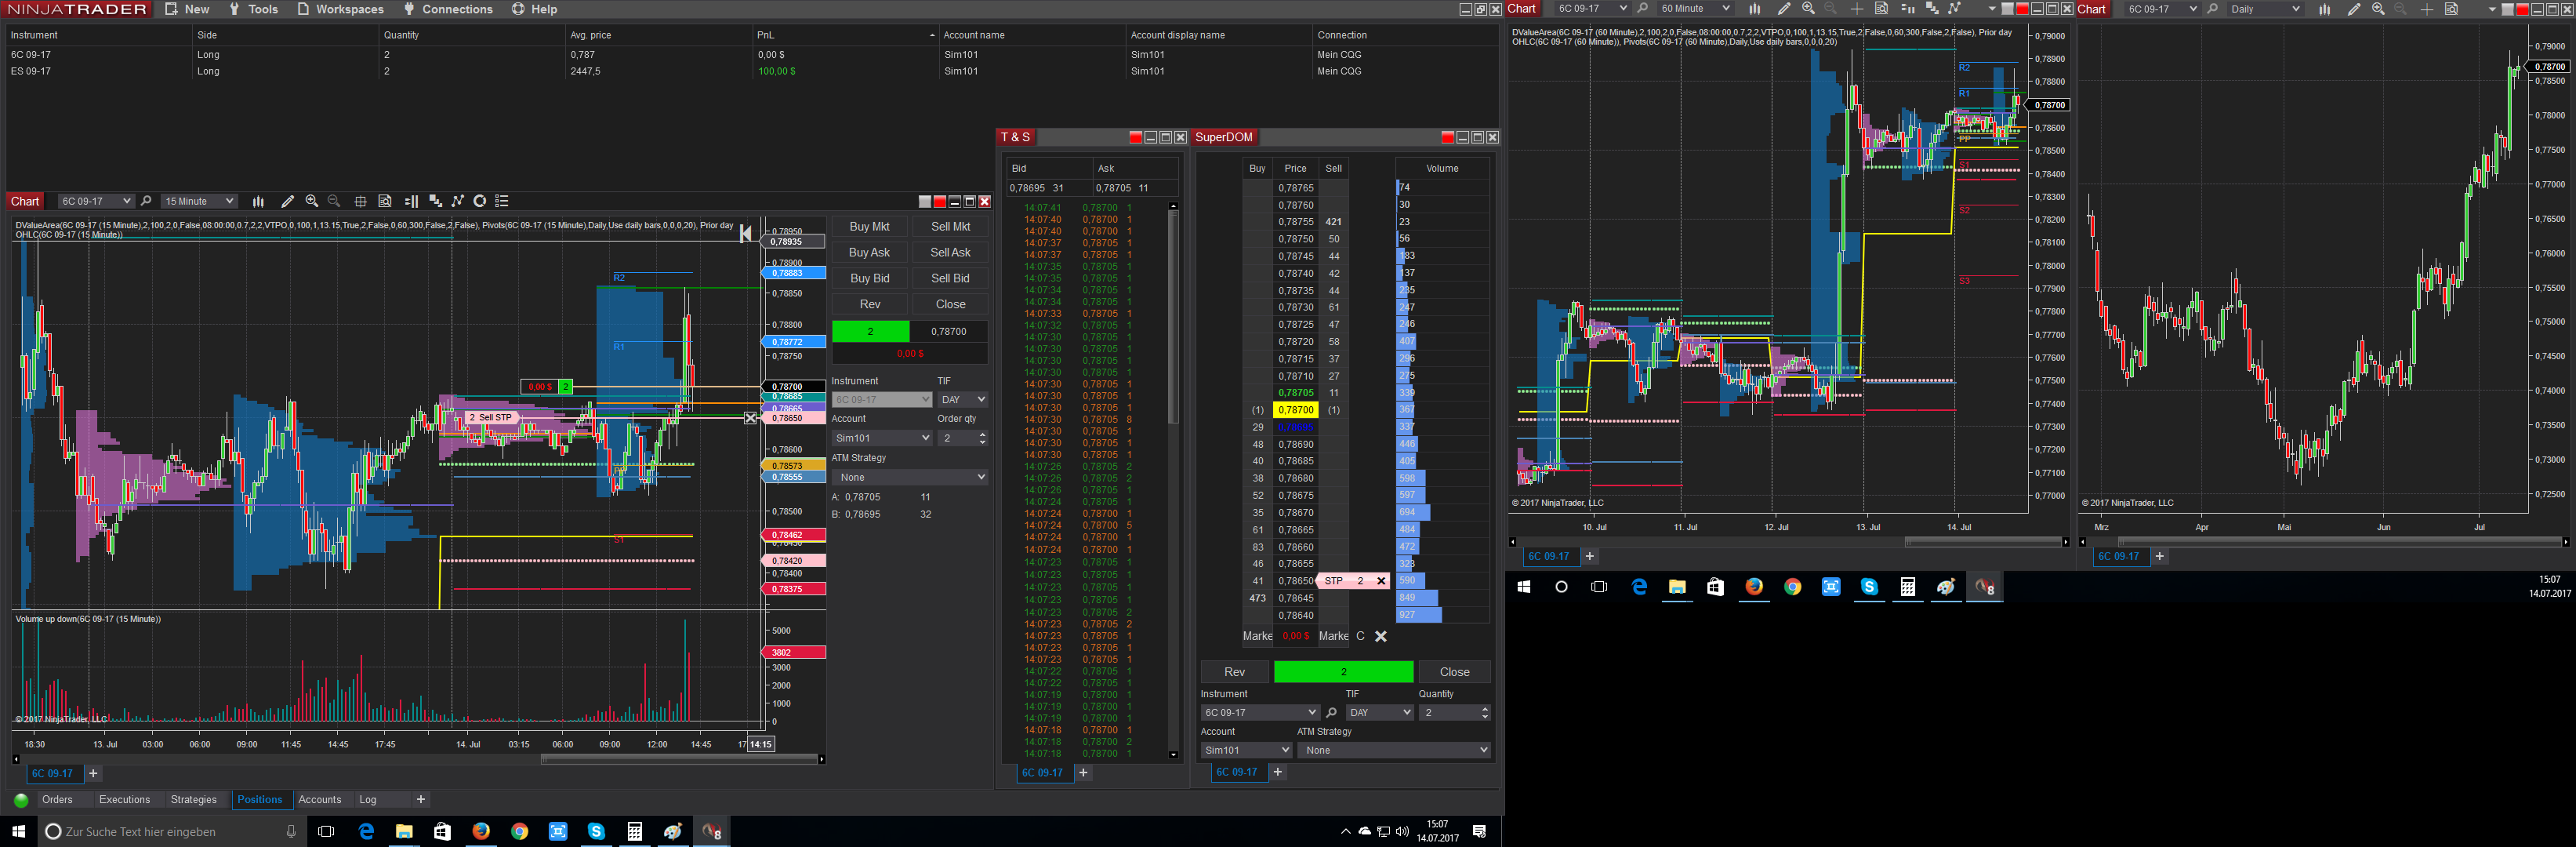Screen dimensions: 2576x847
Task: Click Sell Mkt in Chart Trader
Action: 950,227
